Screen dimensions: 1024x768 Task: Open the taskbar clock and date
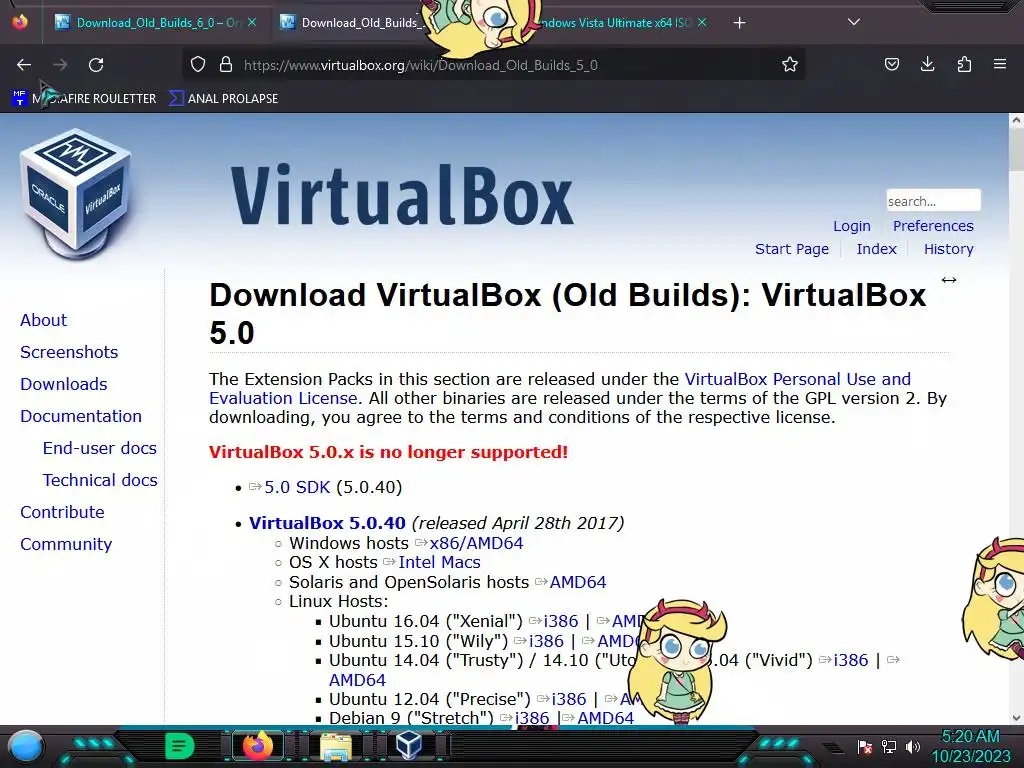tap(971, 746)
